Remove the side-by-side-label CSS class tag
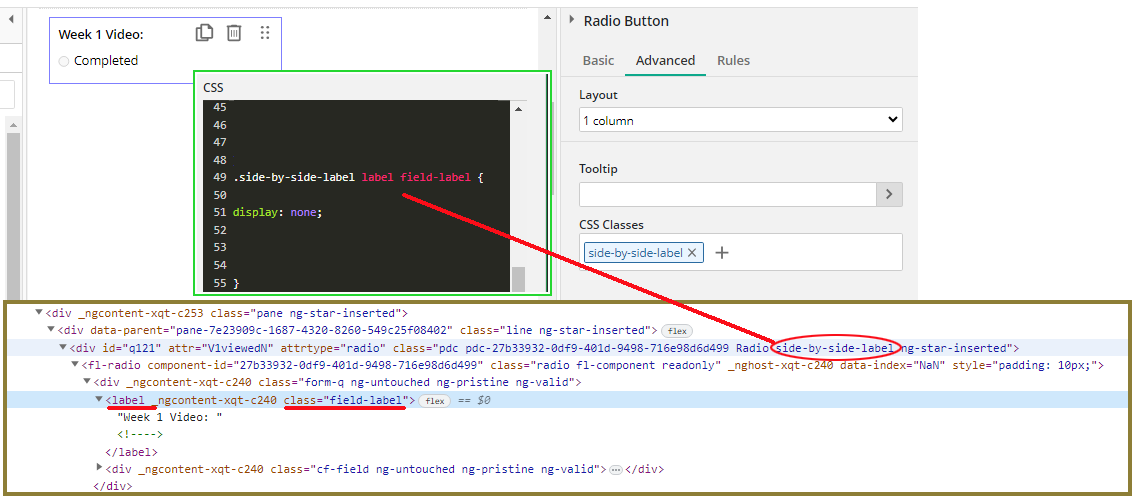Viewport: 1138px width, 500px height. coord(692,253)
